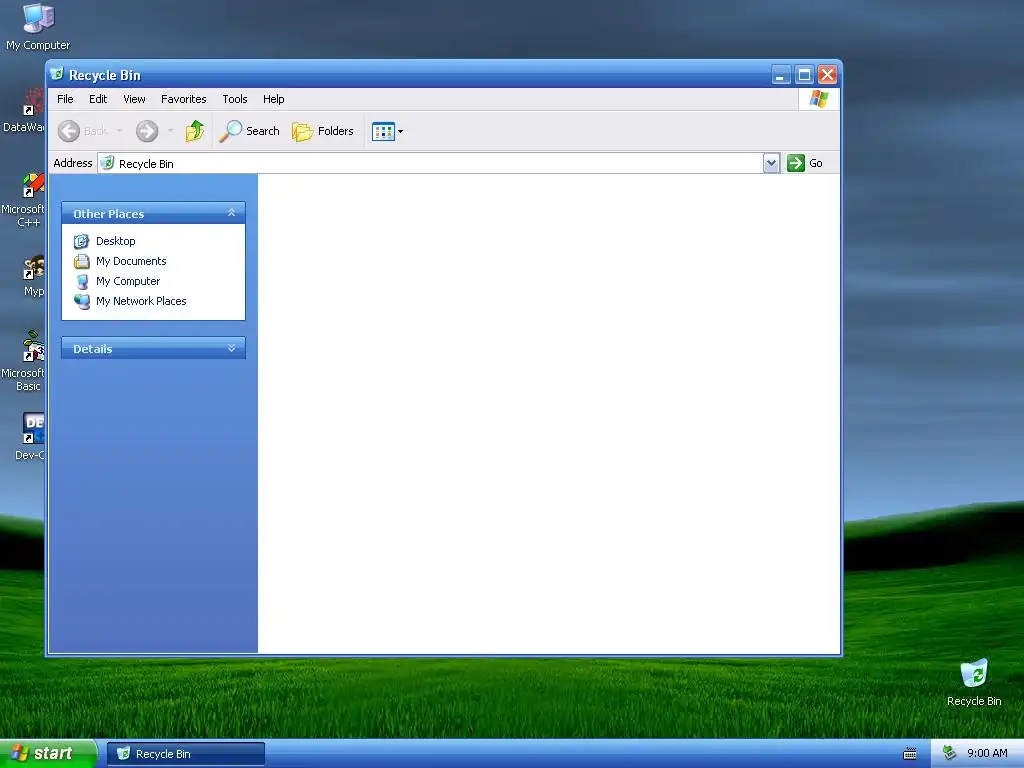Image resolution: width=1024 pixels, height=768 pixels.
Task: Open the Tools menu
Action: click(234, 99)
